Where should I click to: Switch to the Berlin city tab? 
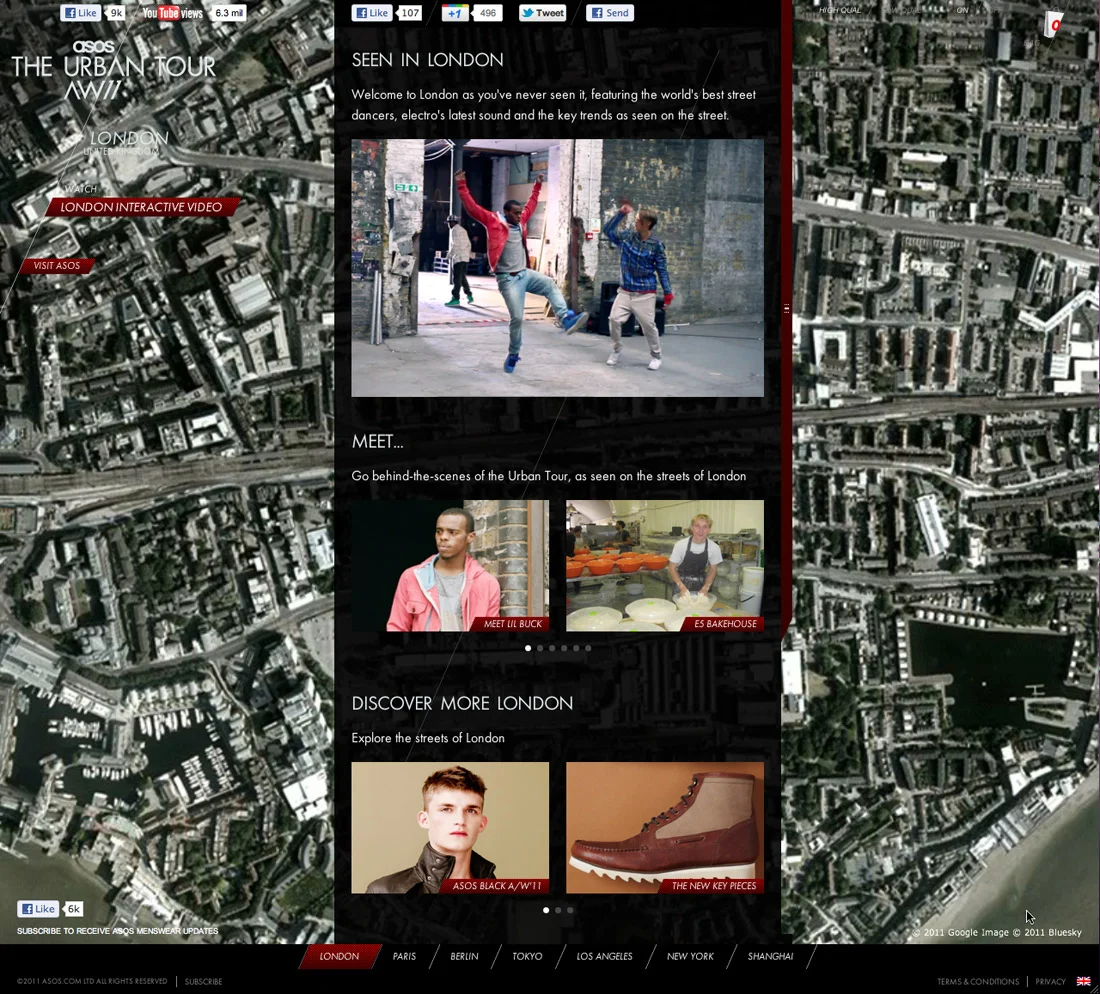pyautogui.click(x=464, y=956)
